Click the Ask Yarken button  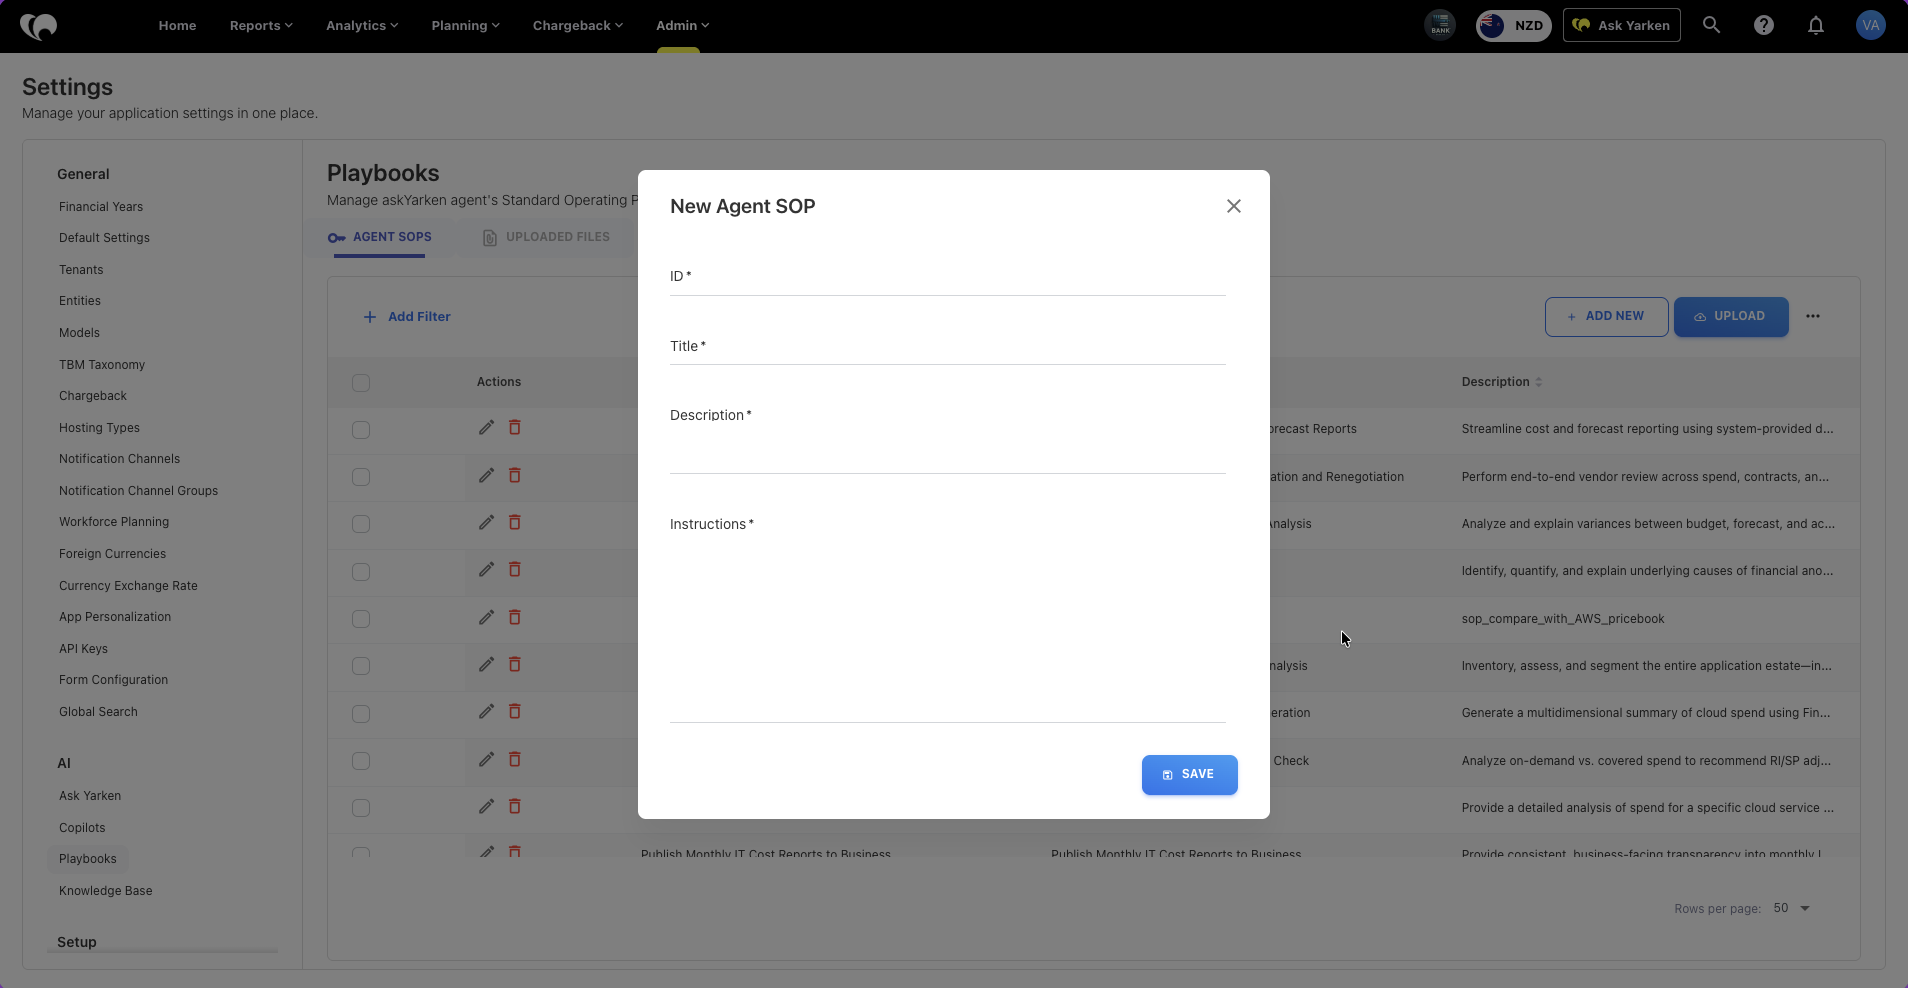[x=1621, y=25]
